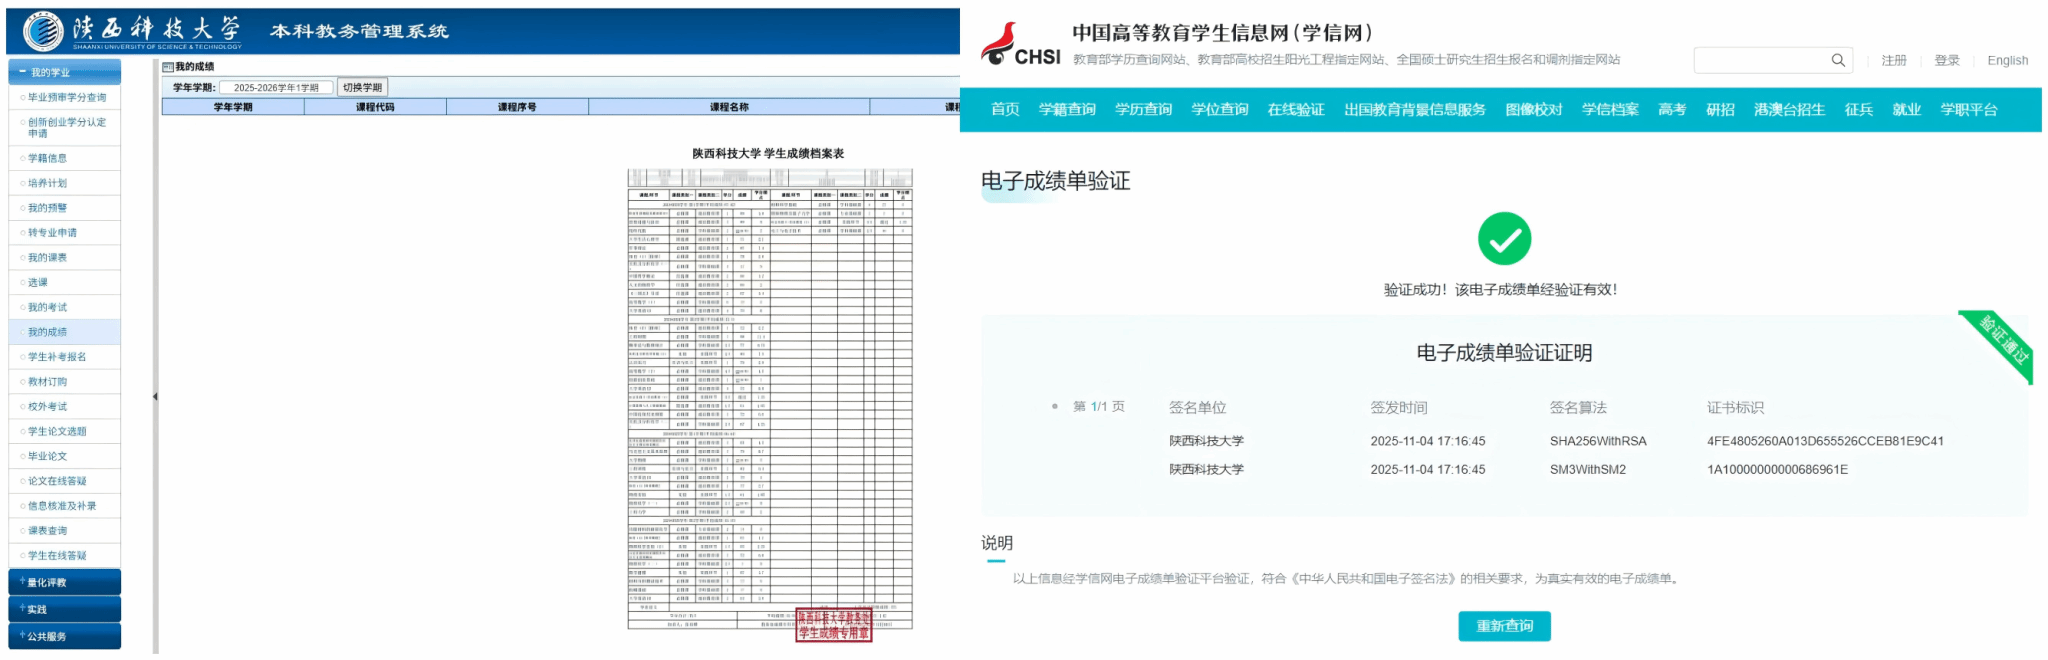Image resolution: width=2048 pixels, height=660 pixels.
Task: Select 毕业论文 in the sidebar
Action: pos(48,456)
